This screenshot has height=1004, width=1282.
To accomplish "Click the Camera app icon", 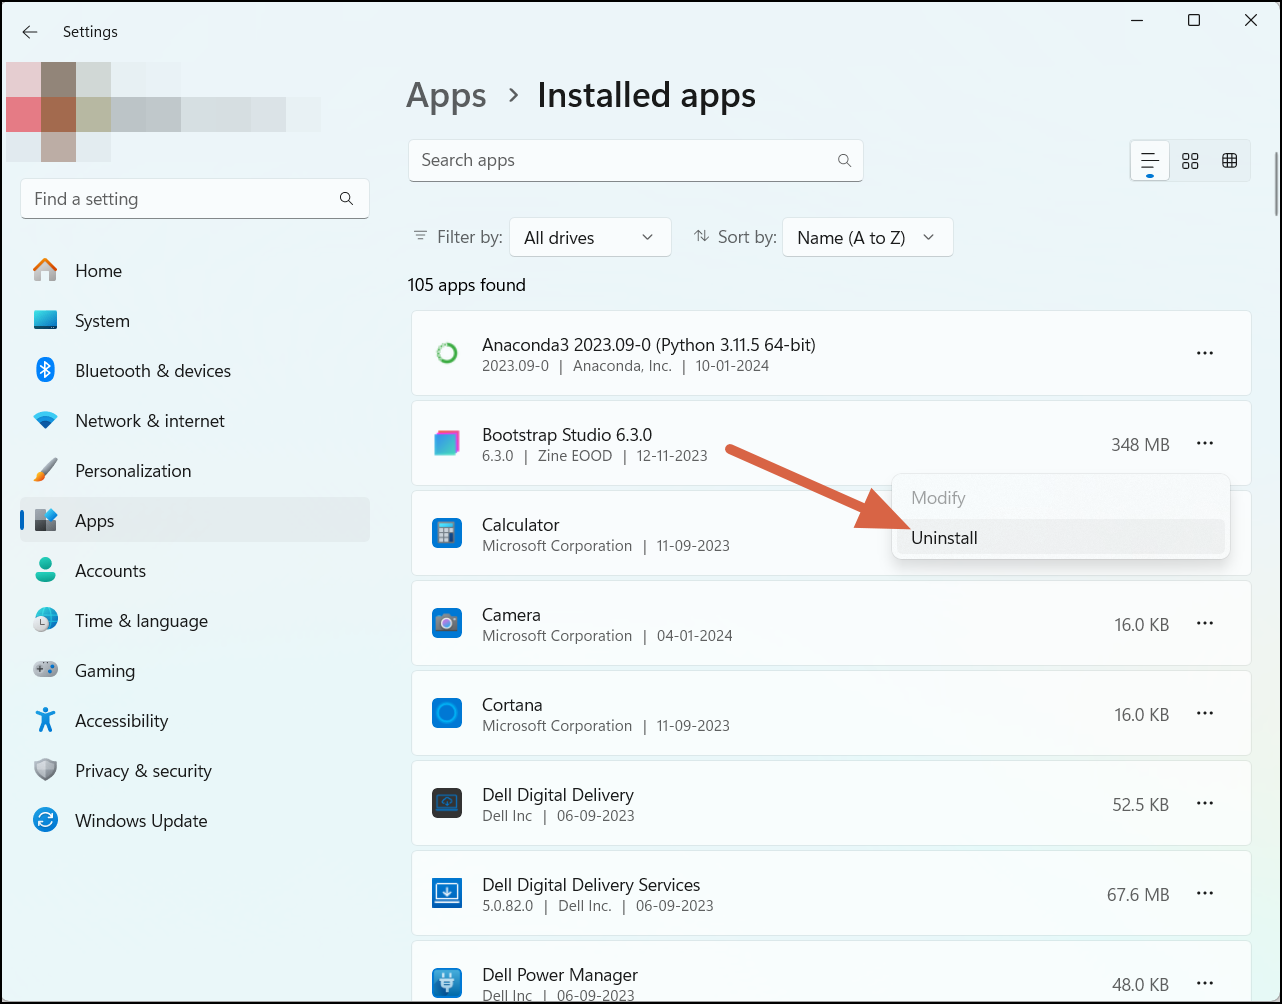I will (x=446, y=622).
